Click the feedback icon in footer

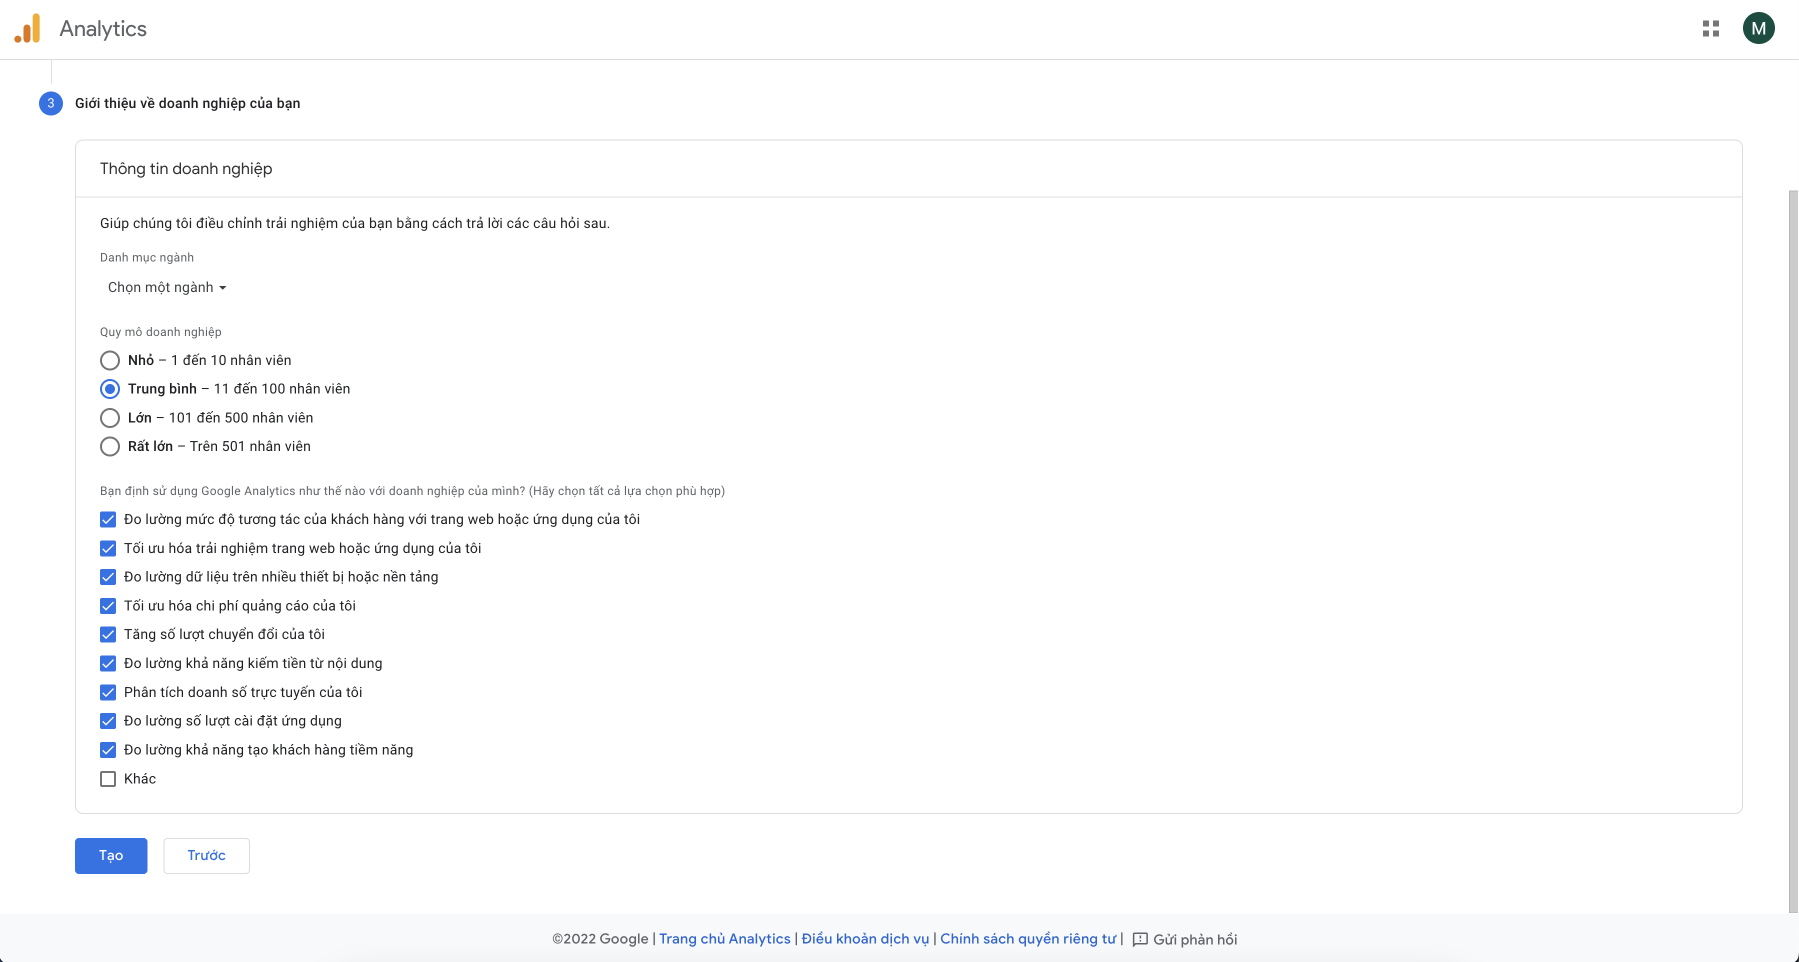(1140, 939)
